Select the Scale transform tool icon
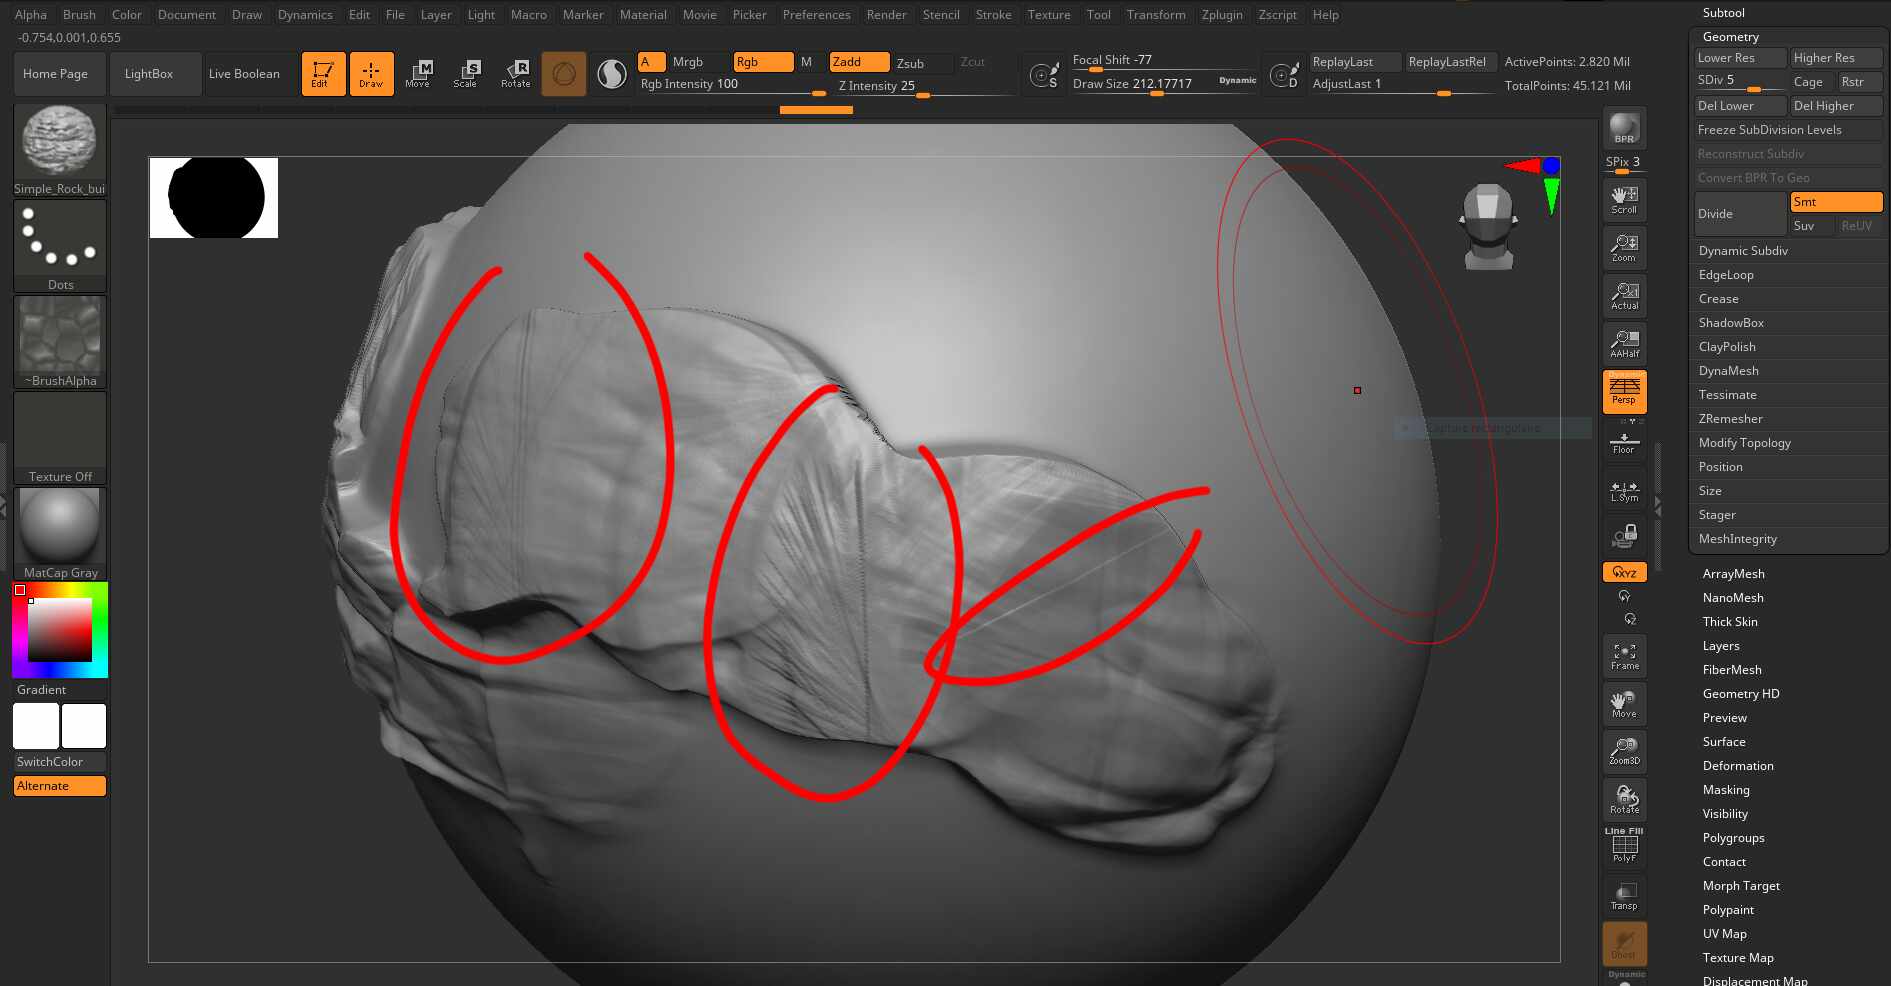This screenshot has height=986, width=1891. pos(466,73)
